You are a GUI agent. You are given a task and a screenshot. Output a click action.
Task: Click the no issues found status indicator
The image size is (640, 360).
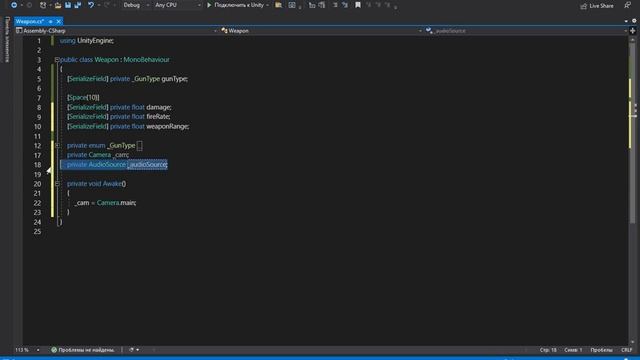coord(82,350)
